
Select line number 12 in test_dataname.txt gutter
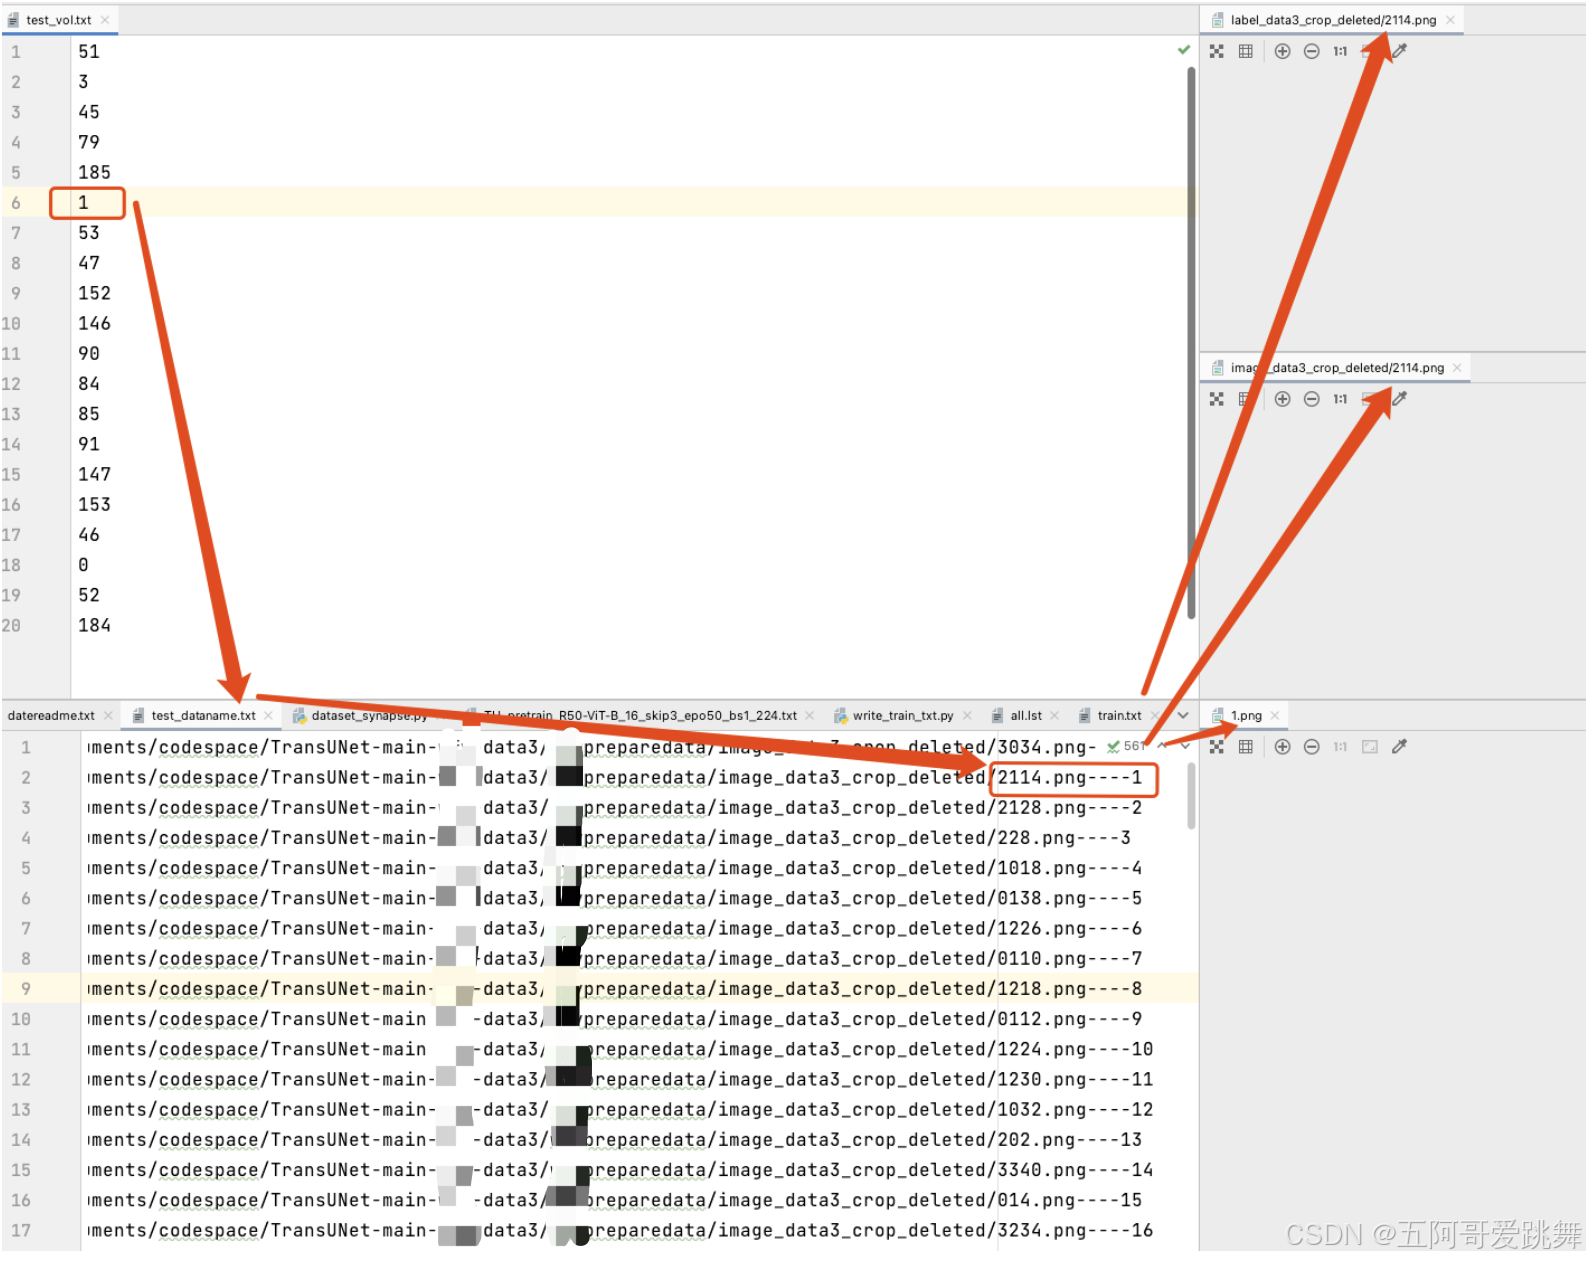(x=21, y=1080)
